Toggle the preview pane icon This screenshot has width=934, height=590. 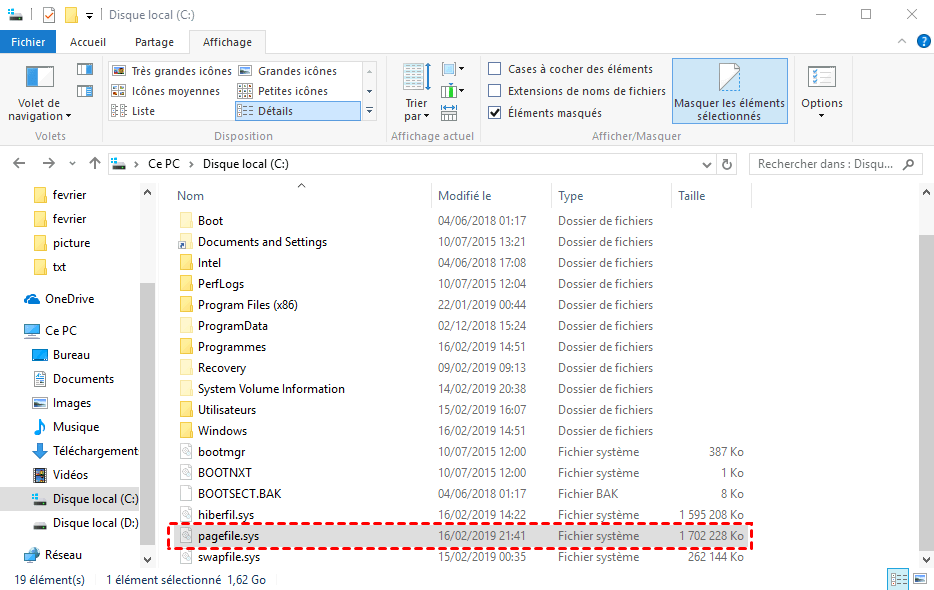(x=85, y=70)
